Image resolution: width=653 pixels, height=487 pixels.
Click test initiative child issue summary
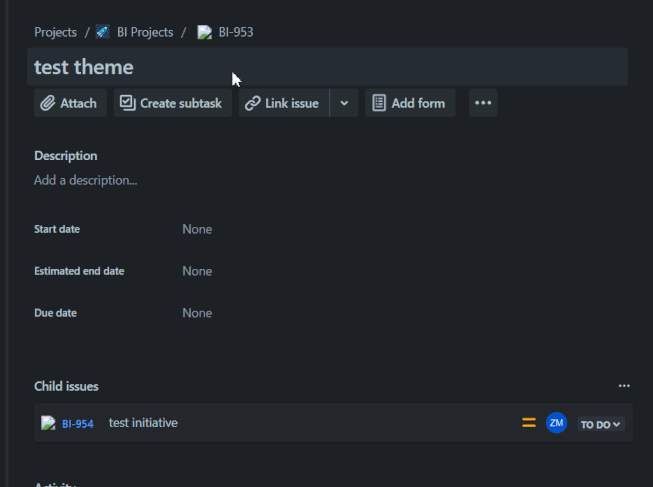pos(143,423)
